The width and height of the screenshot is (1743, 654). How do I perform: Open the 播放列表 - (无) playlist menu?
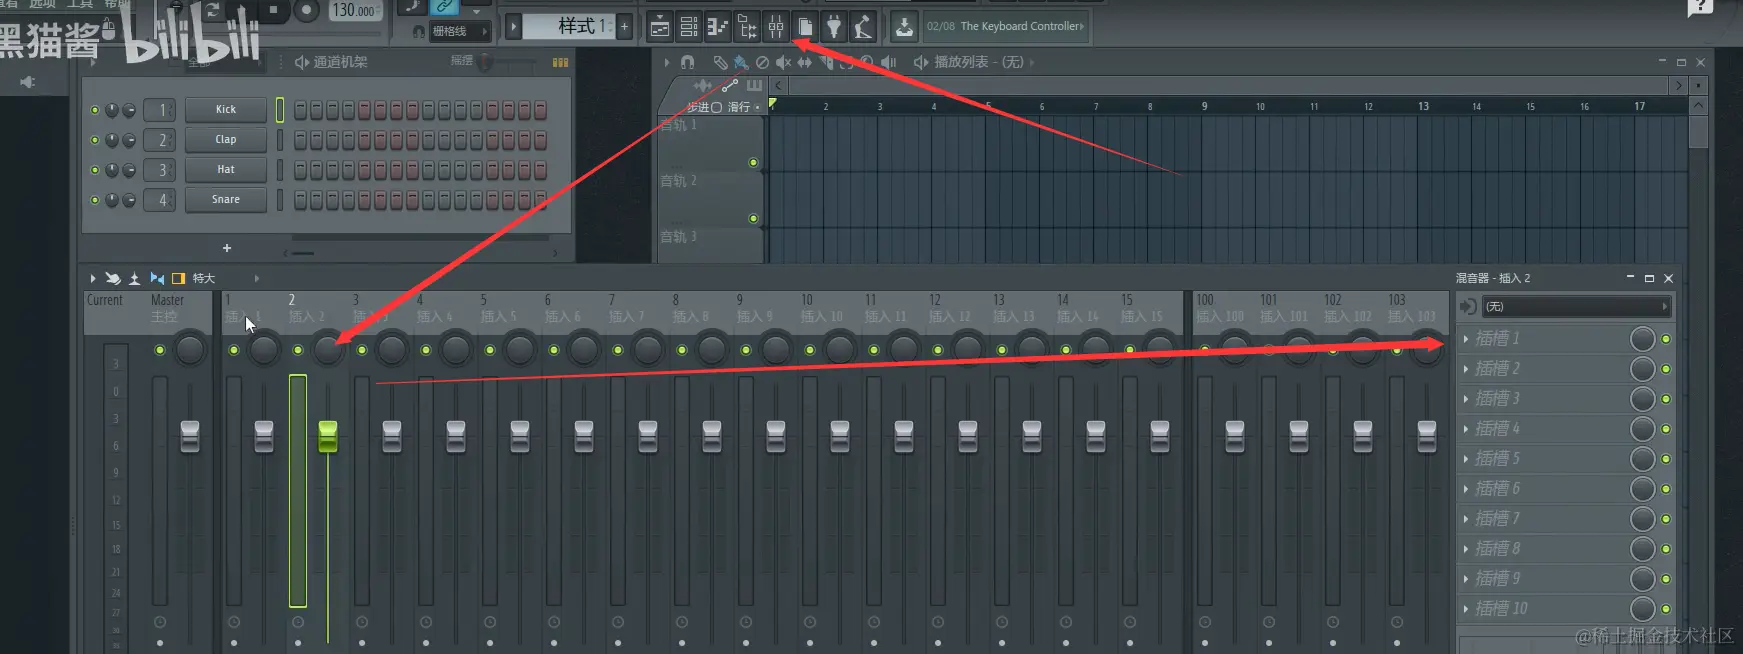click(x=978, y=62)
